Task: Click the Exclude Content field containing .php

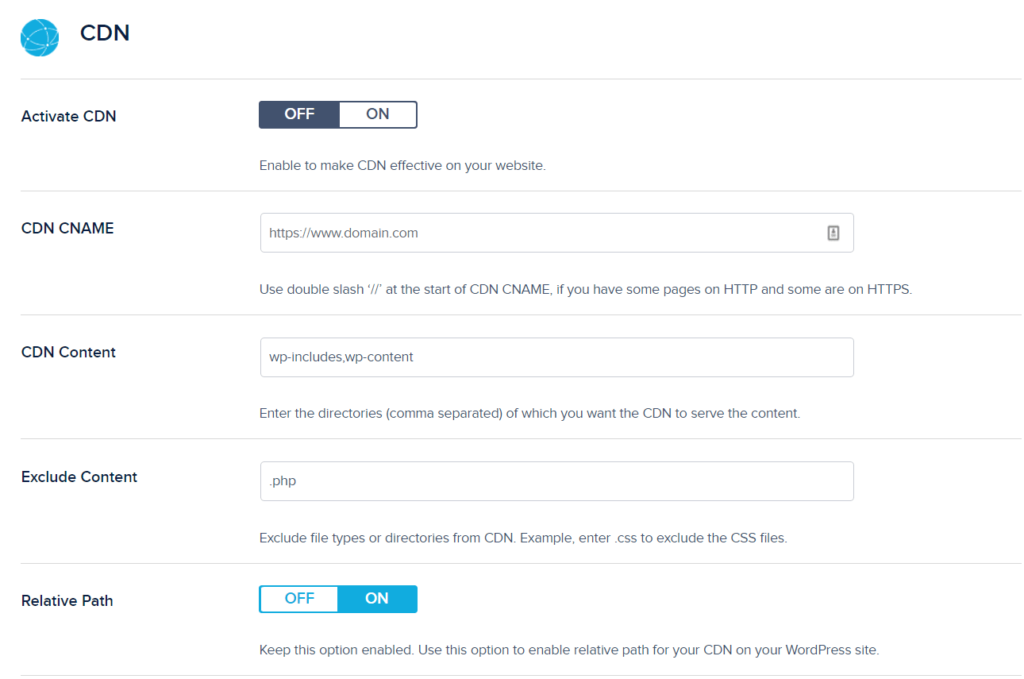Action: point(556,481)
